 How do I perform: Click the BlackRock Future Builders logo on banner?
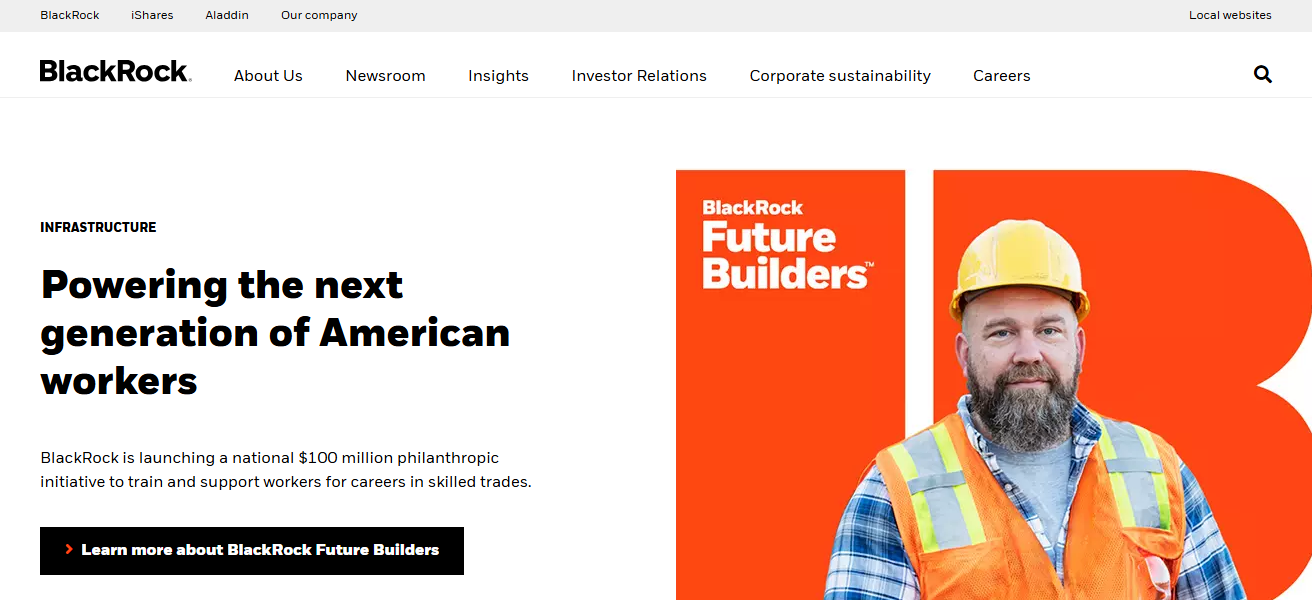coord(787,244)
